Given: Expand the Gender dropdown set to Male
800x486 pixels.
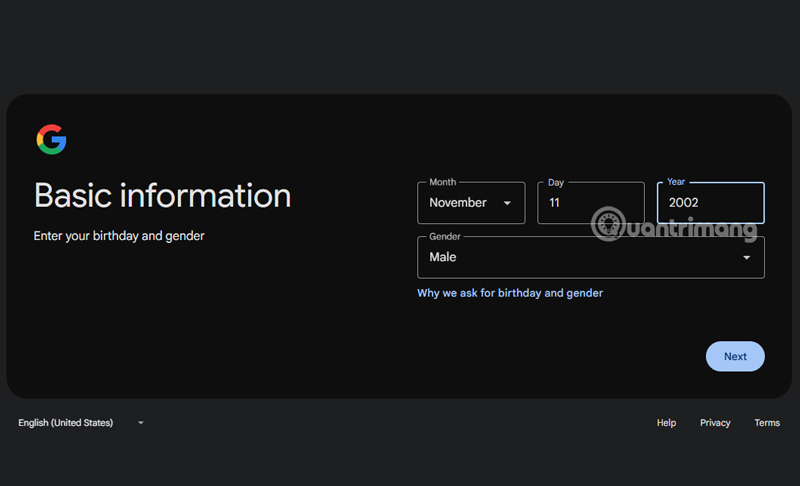Looking at the screenshot, I should click(x=590, y=258).
